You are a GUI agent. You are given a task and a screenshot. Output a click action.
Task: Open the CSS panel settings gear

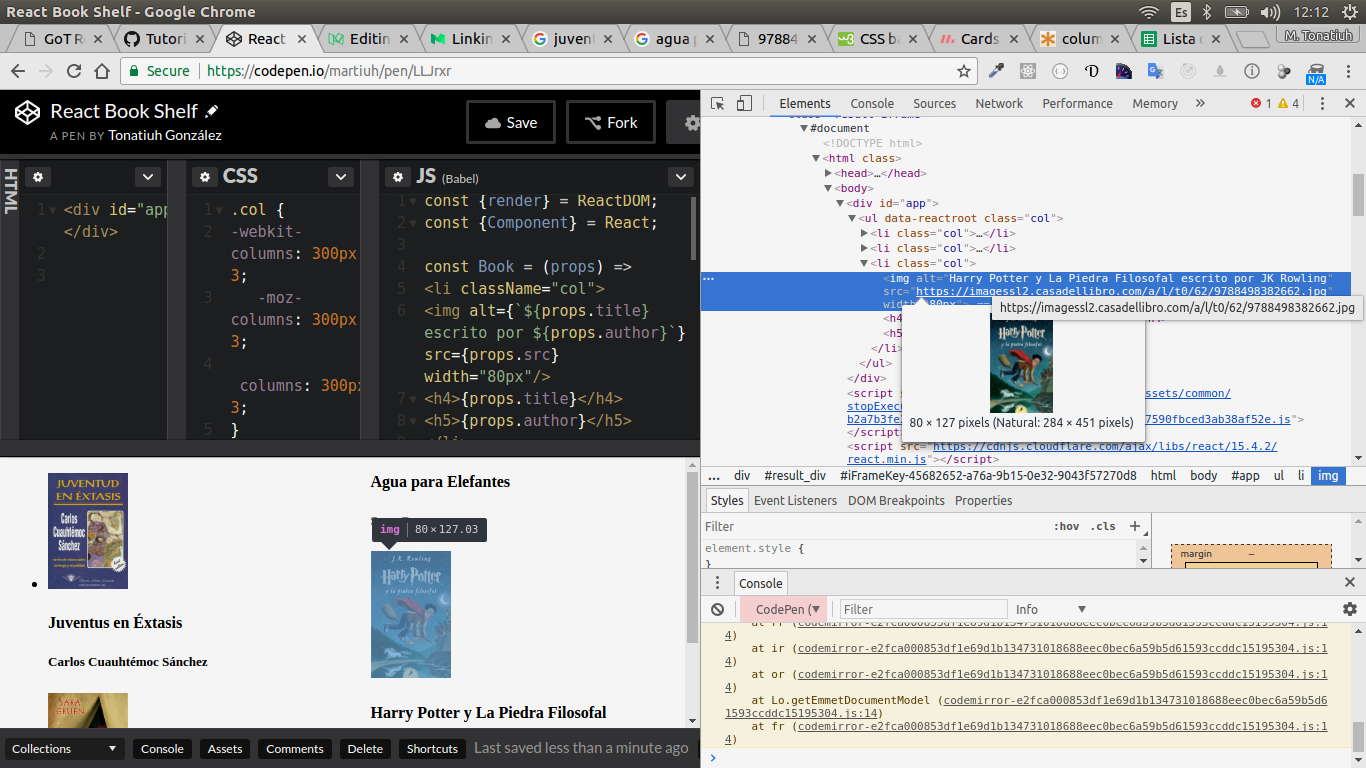point(206,176)
